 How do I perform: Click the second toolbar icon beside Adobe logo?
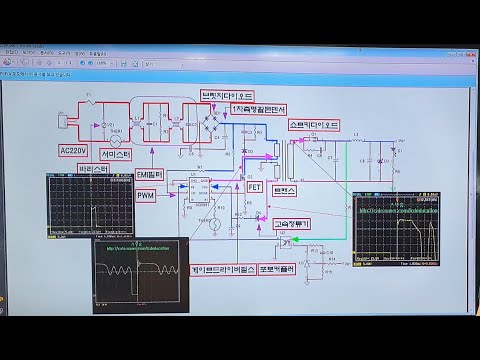coord(24,62)
